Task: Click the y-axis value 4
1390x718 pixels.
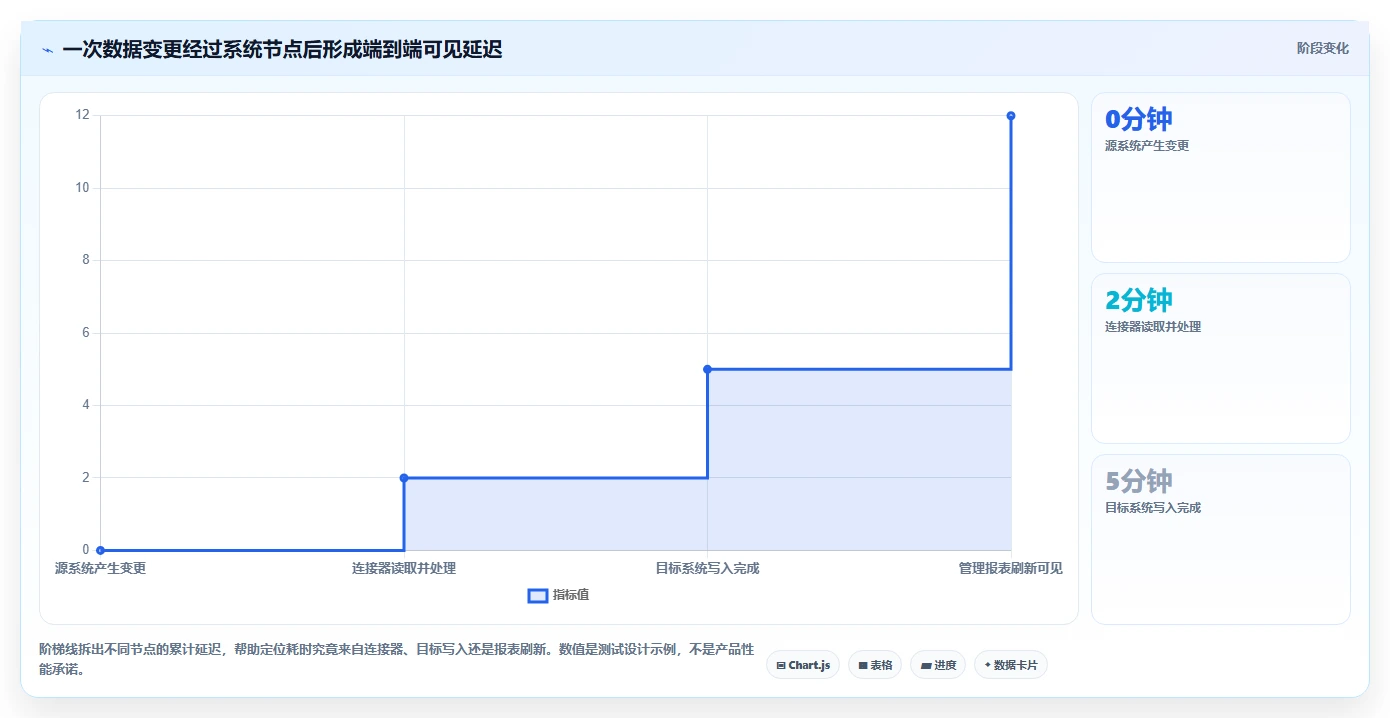Action: 86,405
